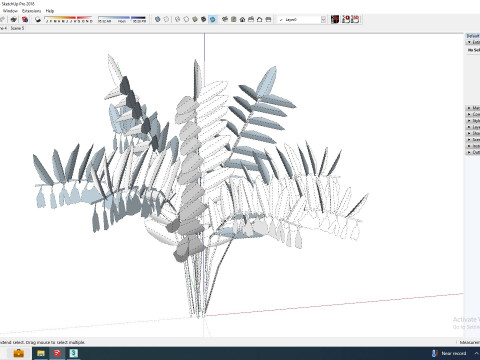This screenshot has width=480, height=360.
Task: Adjust the shadow time-of-day slider
Action: pyautogui.click(x=122, y=20)
